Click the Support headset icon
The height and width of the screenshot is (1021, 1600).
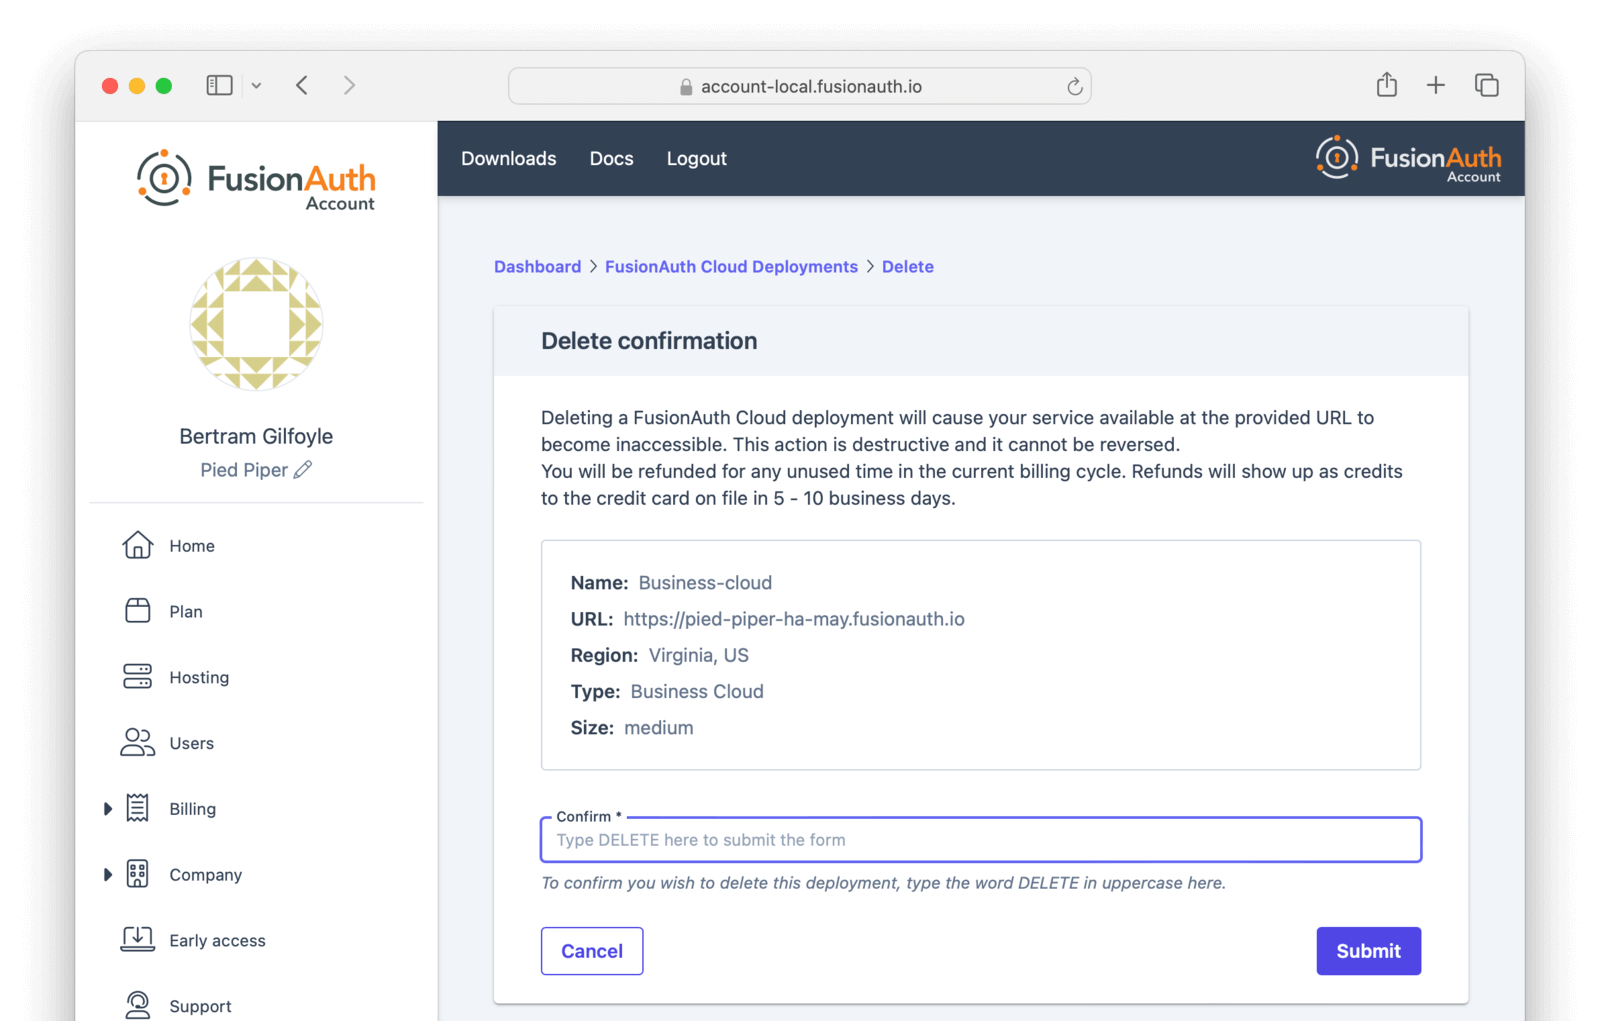tap(138, 1004)
